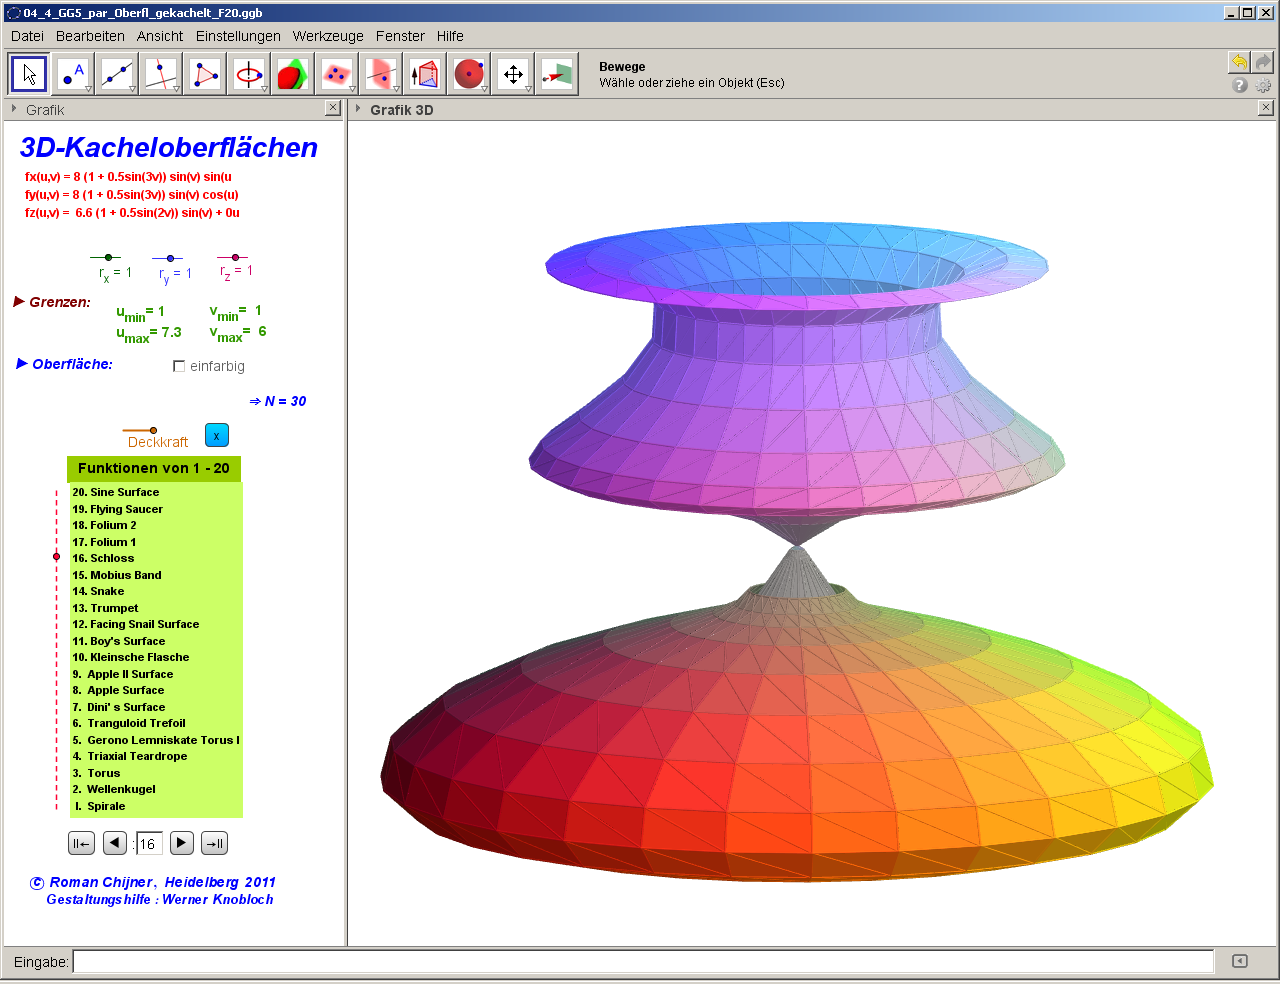Open the Ansicht menu
Screen dimensions: 1280x984
click(160, 36)
